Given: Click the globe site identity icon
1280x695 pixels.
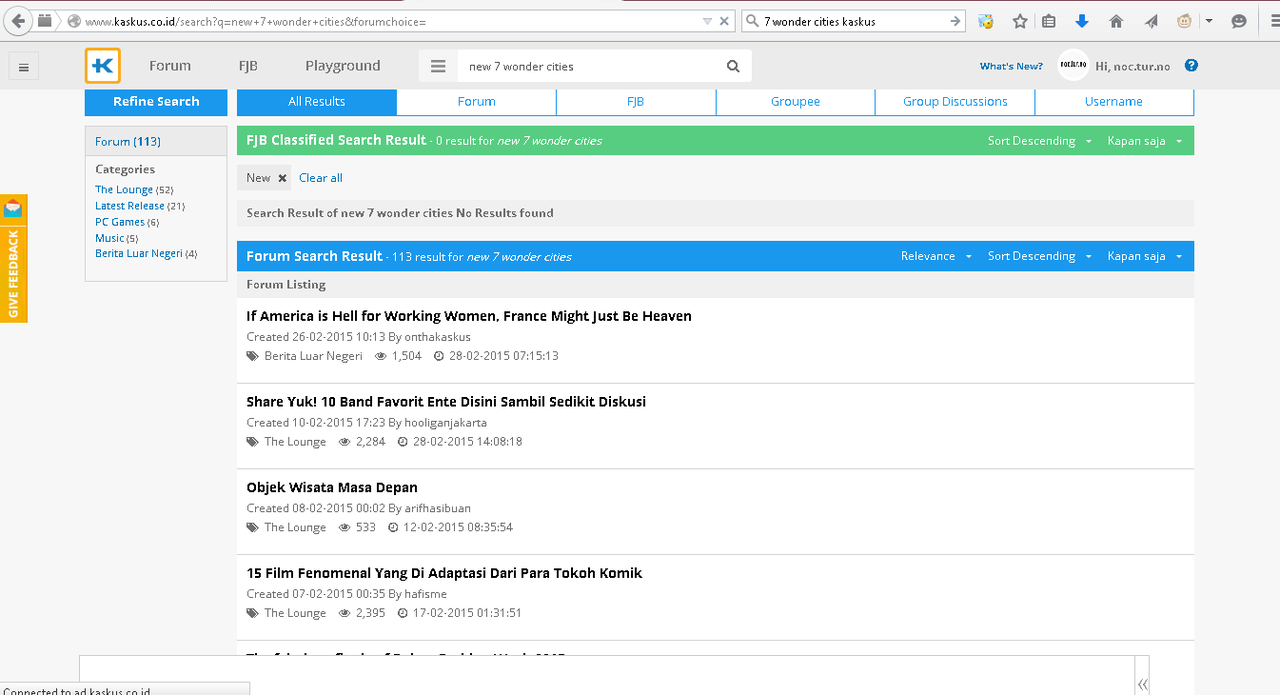Looking at the screenshot, I should (74, 21).
